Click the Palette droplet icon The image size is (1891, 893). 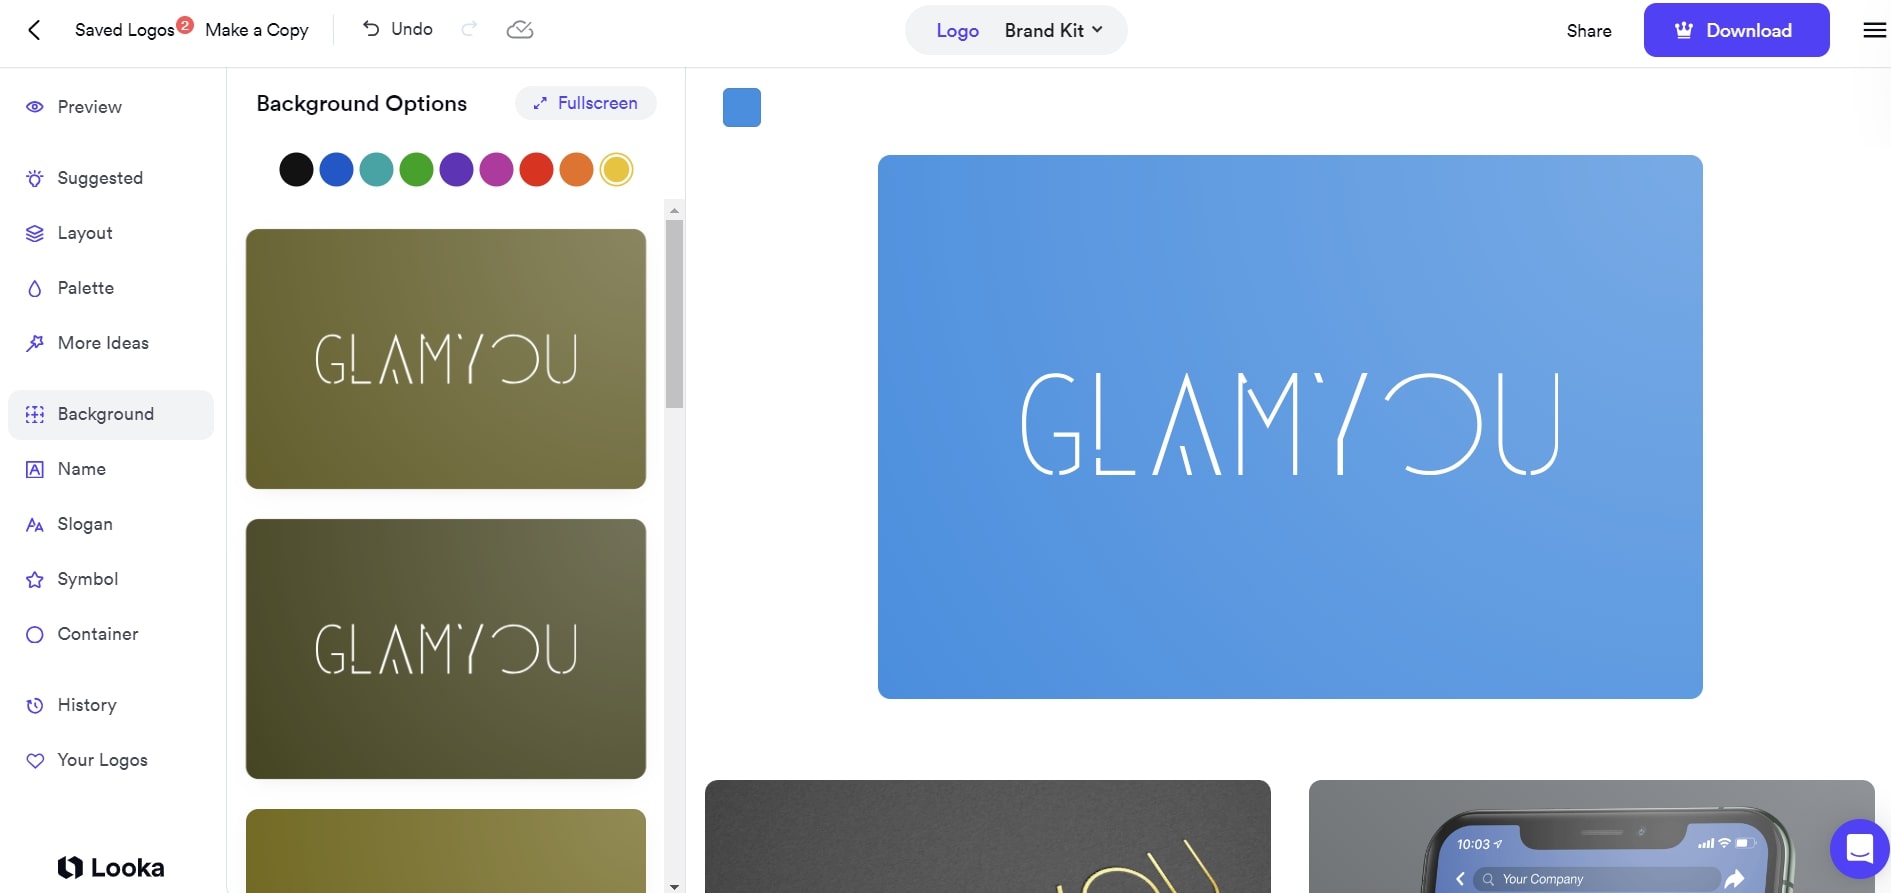[35, 288]
